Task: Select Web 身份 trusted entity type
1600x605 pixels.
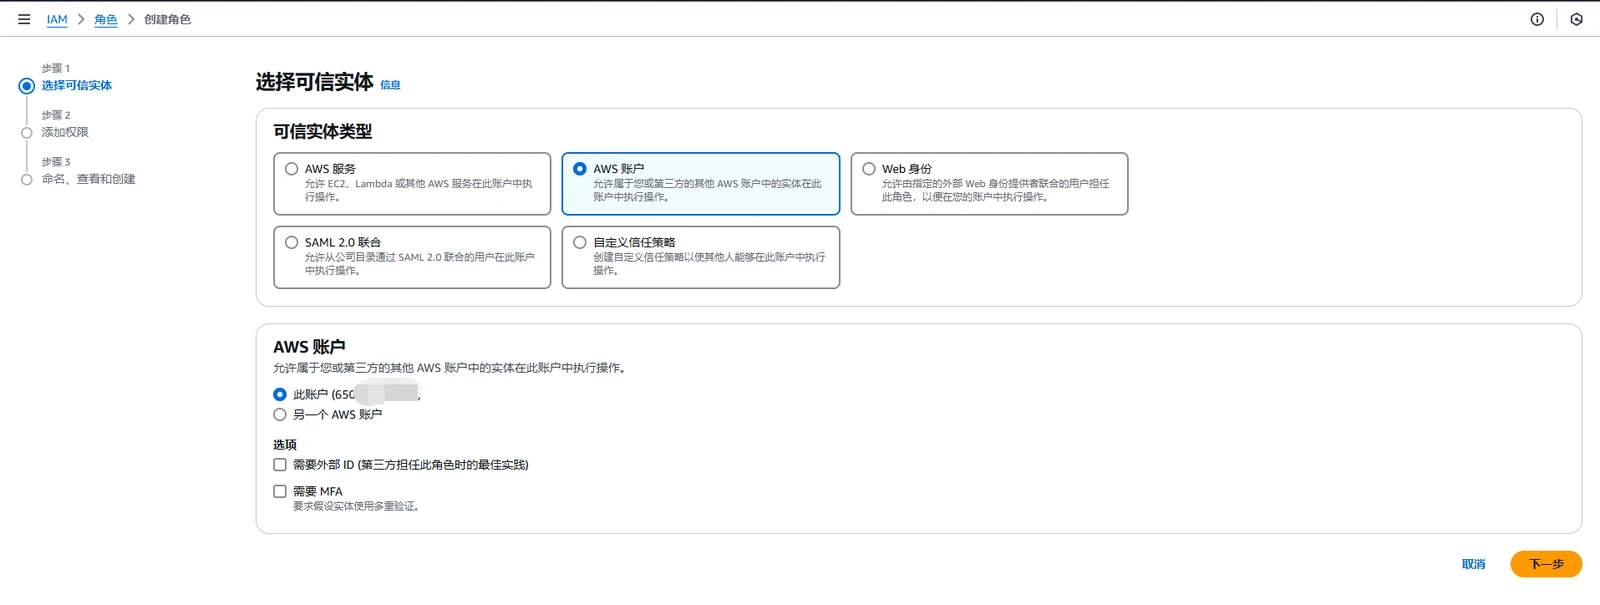Action: click(989, 184)
